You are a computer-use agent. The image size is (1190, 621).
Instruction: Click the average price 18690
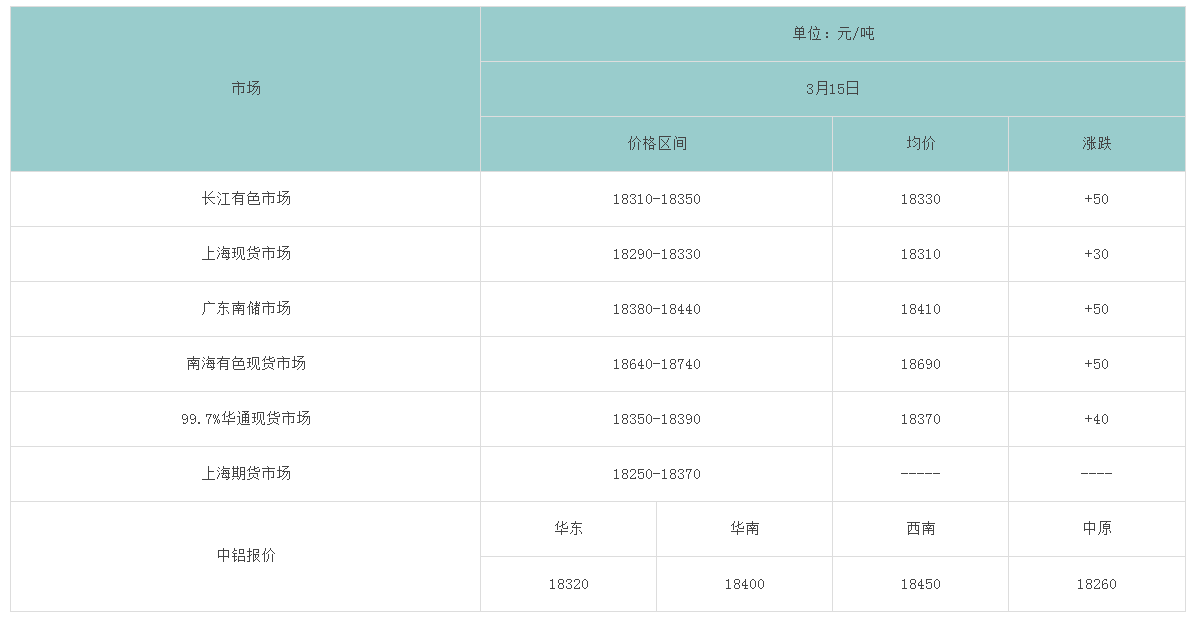920,364
